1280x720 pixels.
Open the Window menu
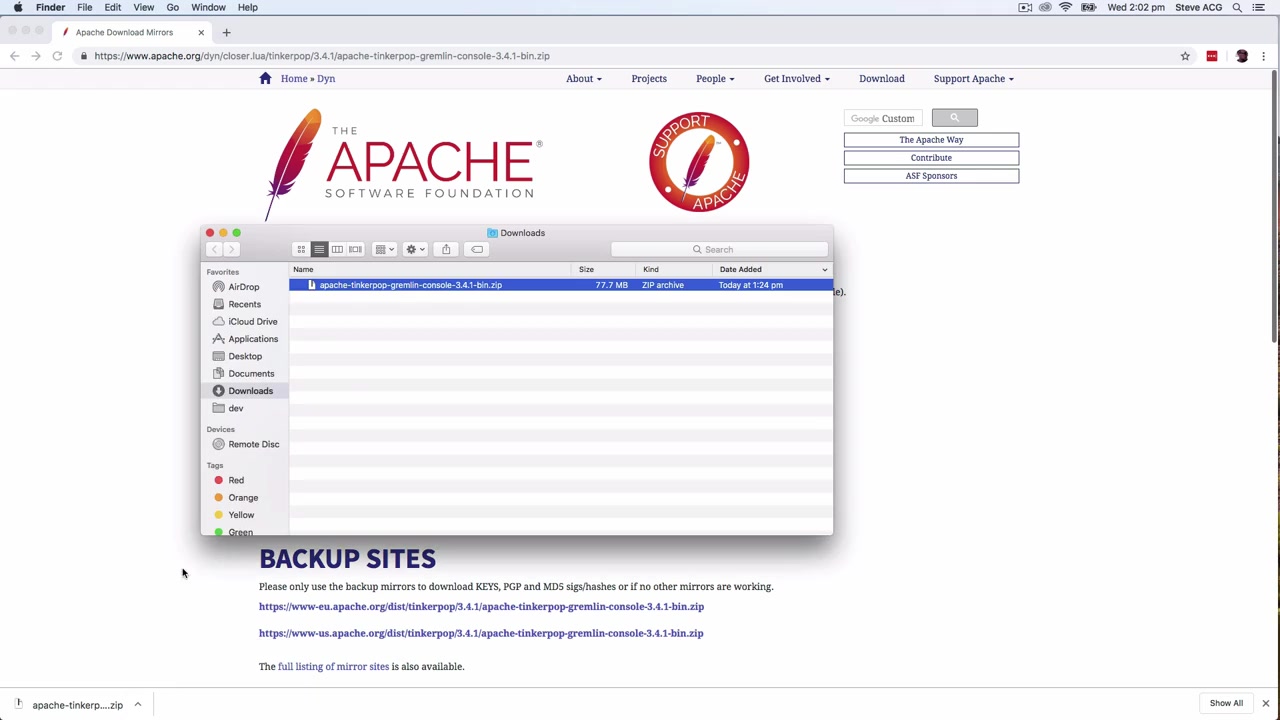[x=208, y=7]
